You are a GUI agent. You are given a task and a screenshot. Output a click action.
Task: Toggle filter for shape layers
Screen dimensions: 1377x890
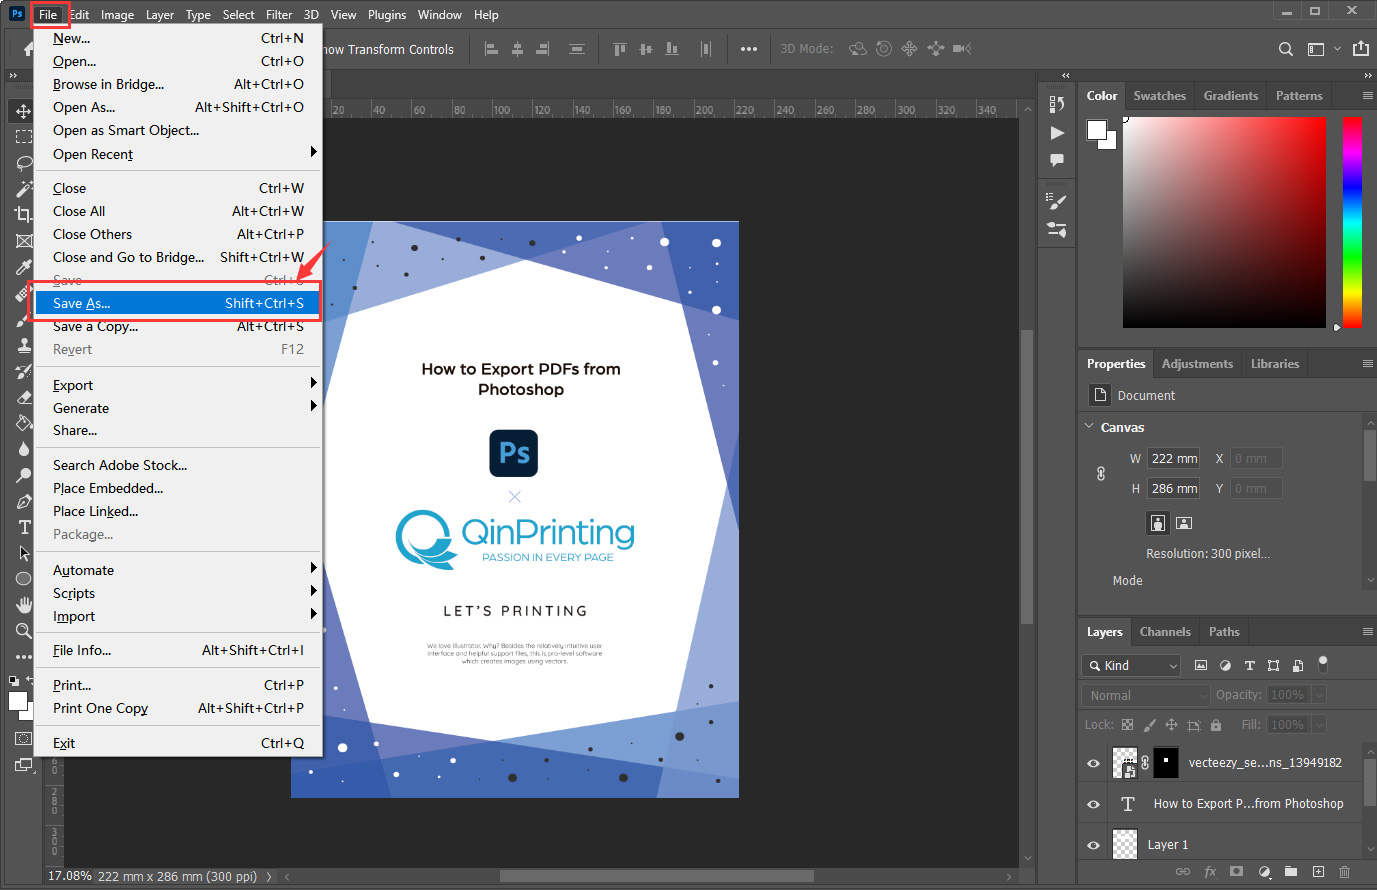point(1273,665)
